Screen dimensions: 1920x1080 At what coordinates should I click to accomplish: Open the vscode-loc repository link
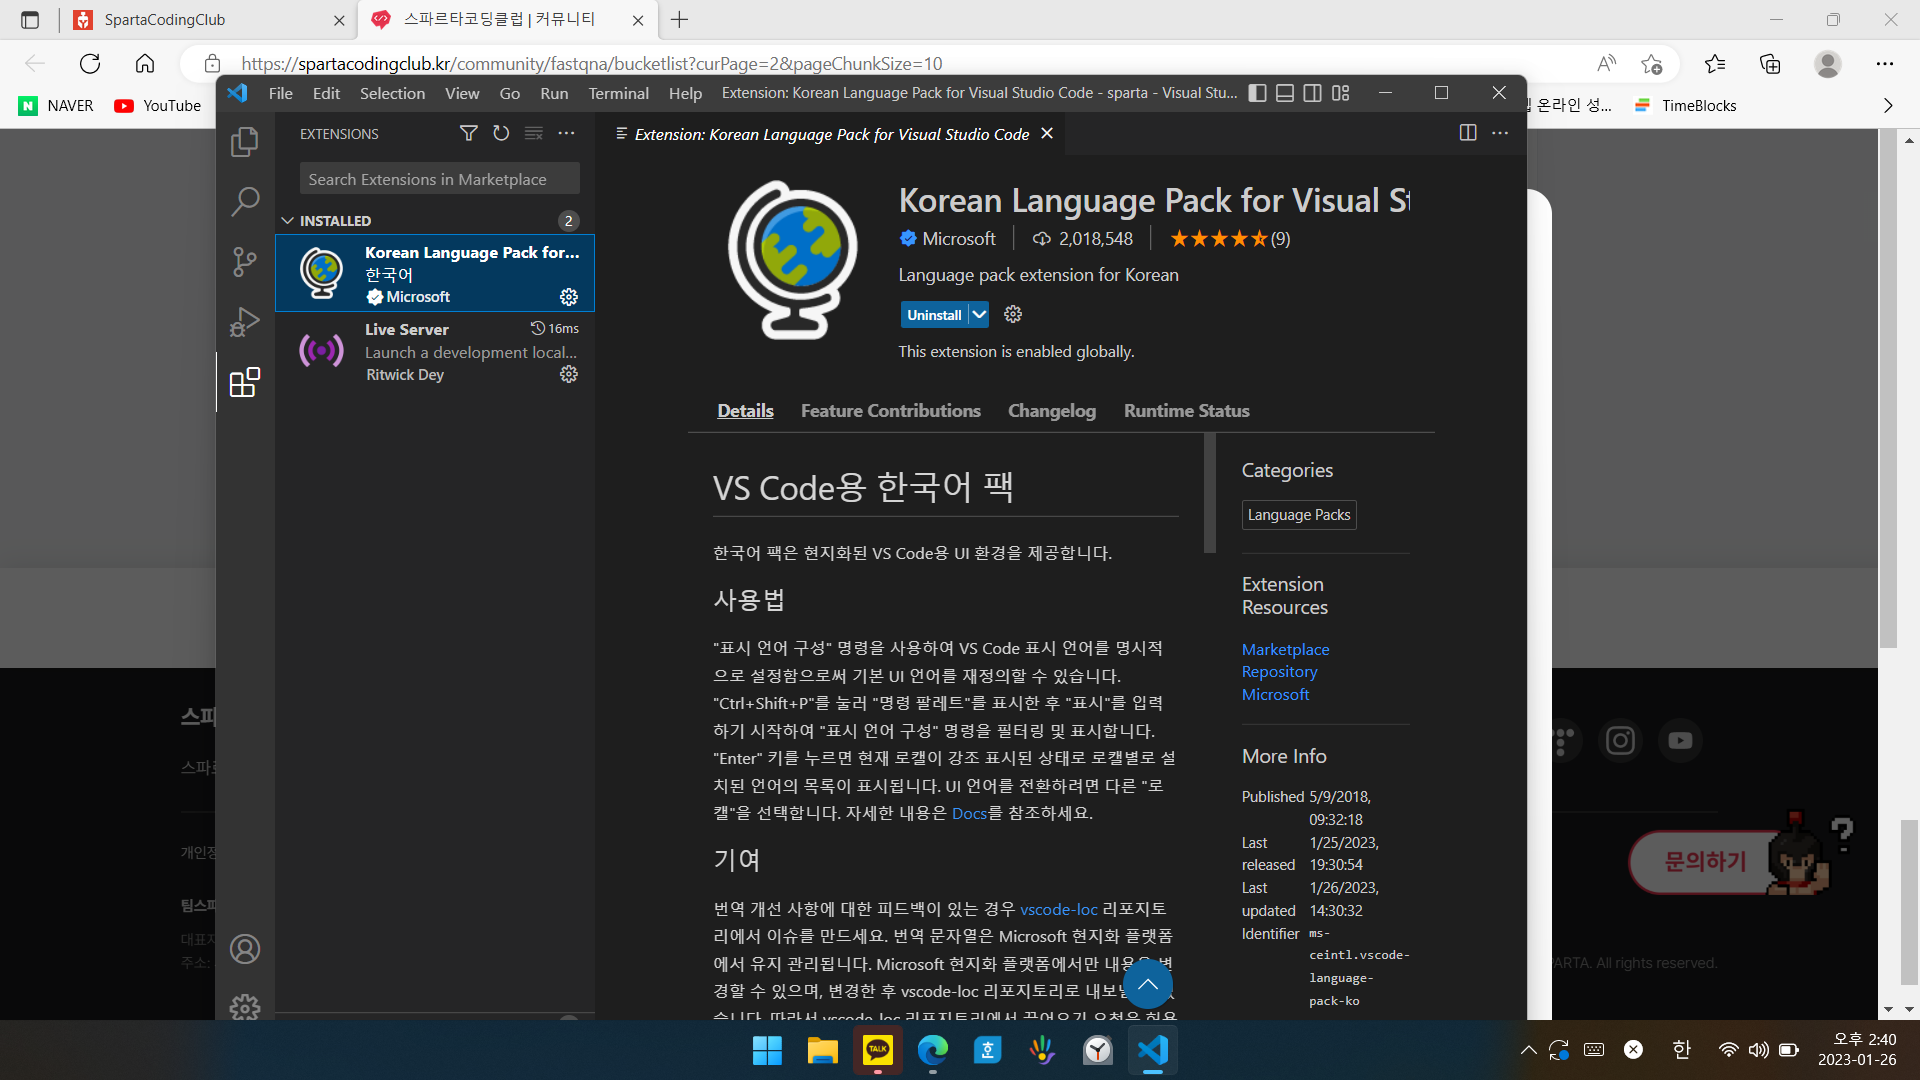[1058, 909]
